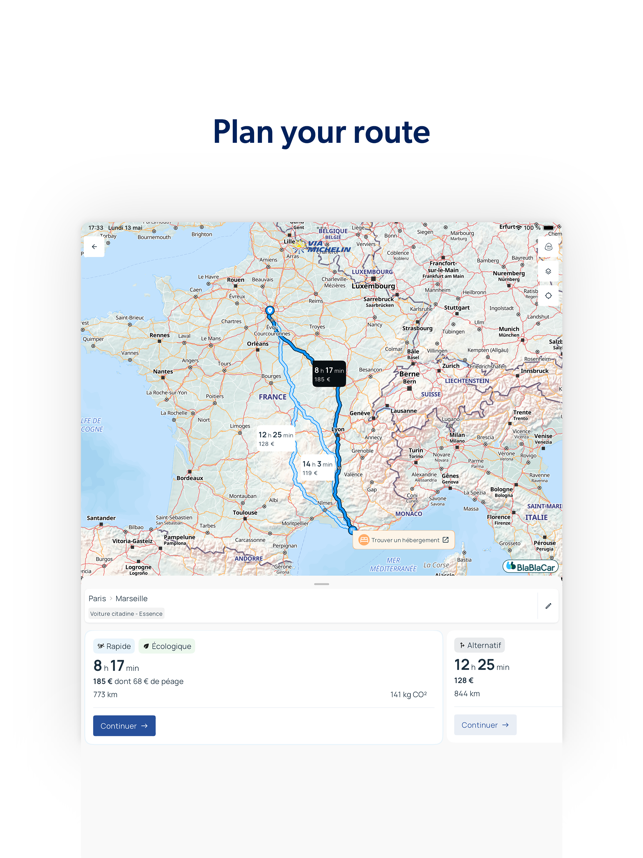This screenshot has height=858, width=643.
Task: Open the map layers icon
Action: click(548, 271)
